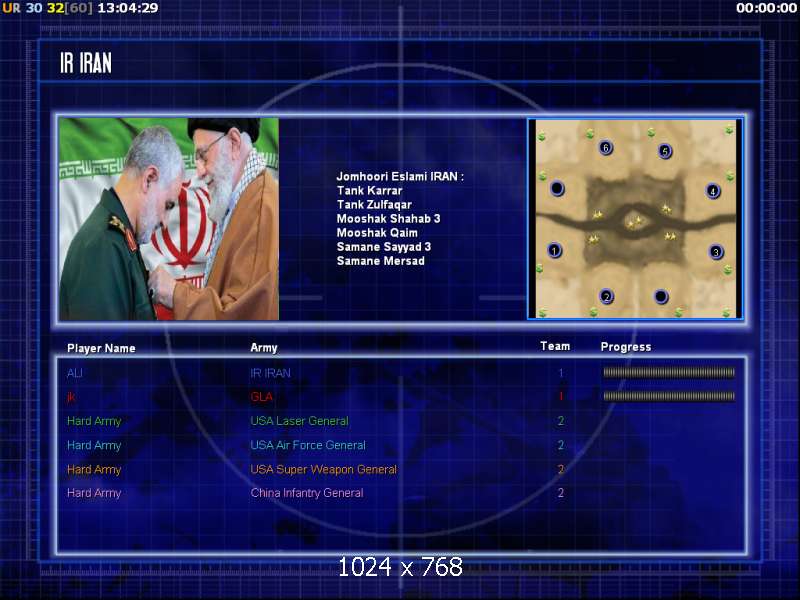Click the supply icon in the map's top-left corner

coord(542,136)
